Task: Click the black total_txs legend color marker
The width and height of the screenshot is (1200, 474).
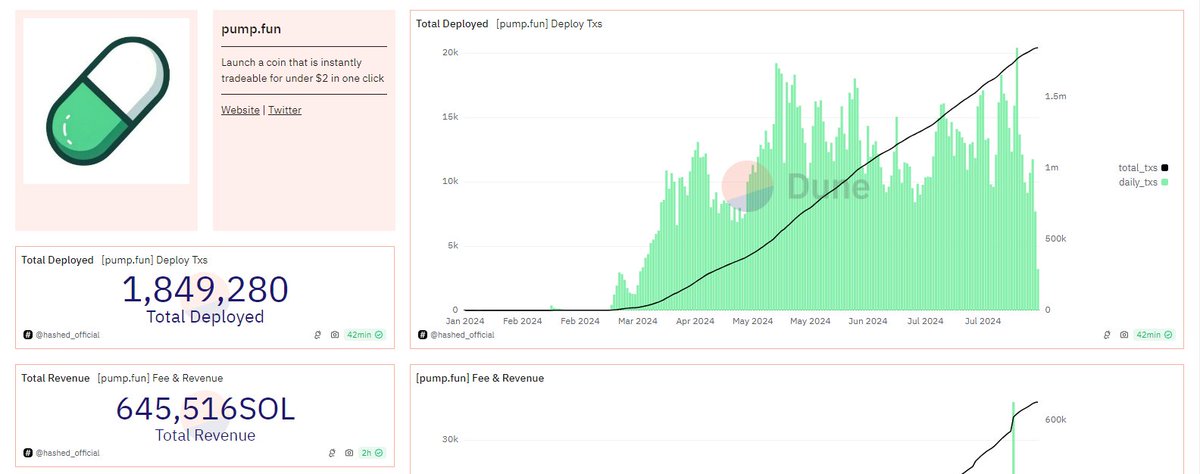Action: 1165,168
